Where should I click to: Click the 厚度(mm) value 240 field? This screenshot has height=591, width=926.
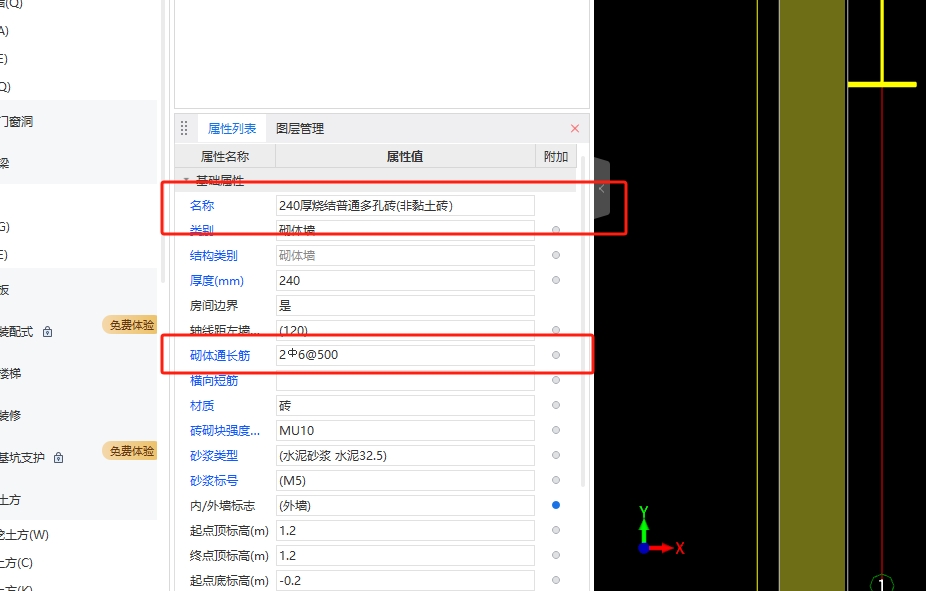pyautogui.click(x=405, y=280)
